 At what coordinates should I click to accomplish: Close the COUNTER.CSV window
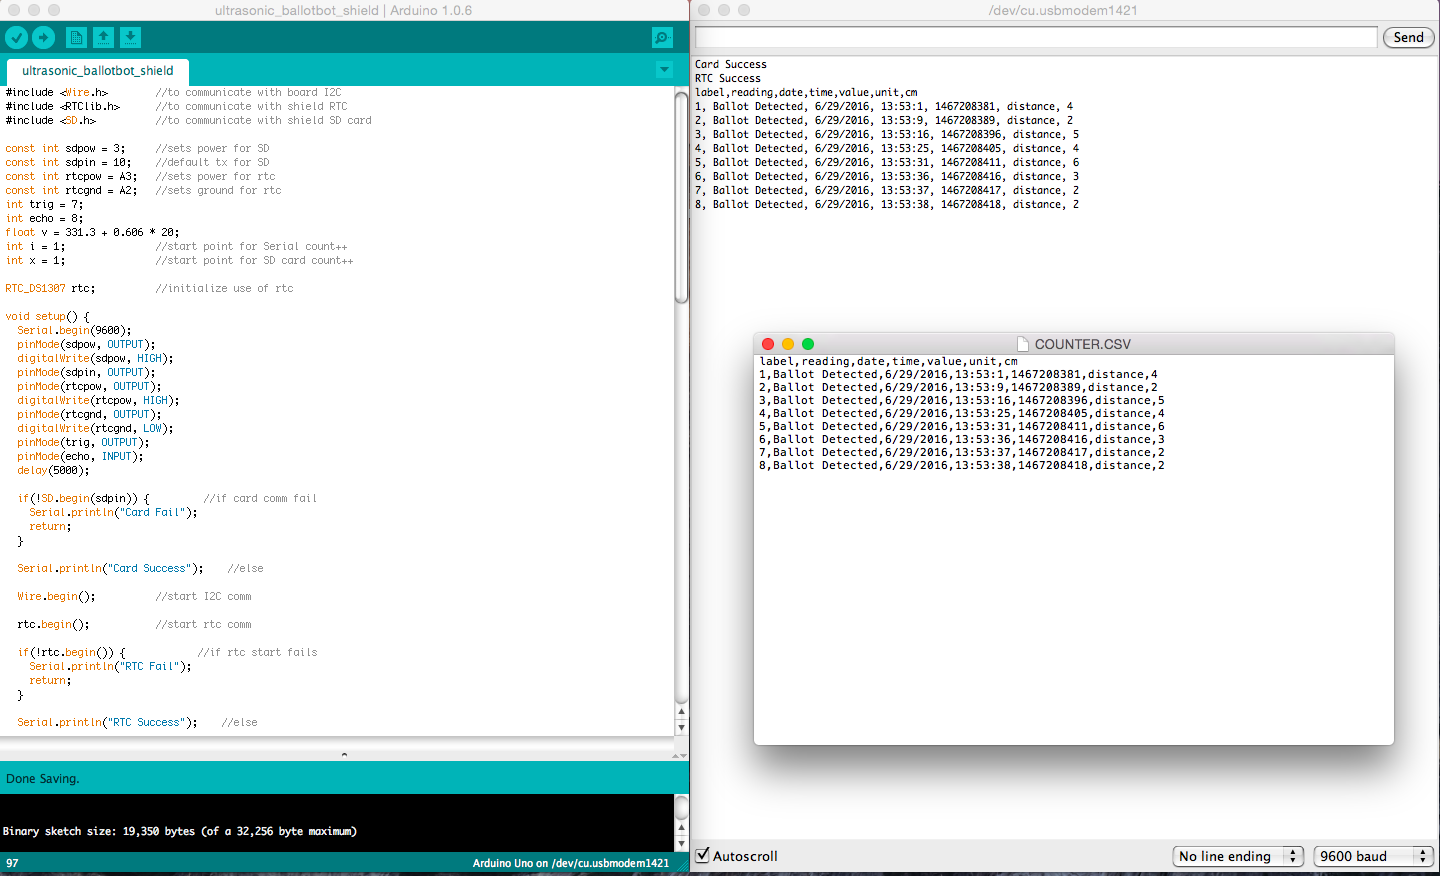[x=768, y=344]
